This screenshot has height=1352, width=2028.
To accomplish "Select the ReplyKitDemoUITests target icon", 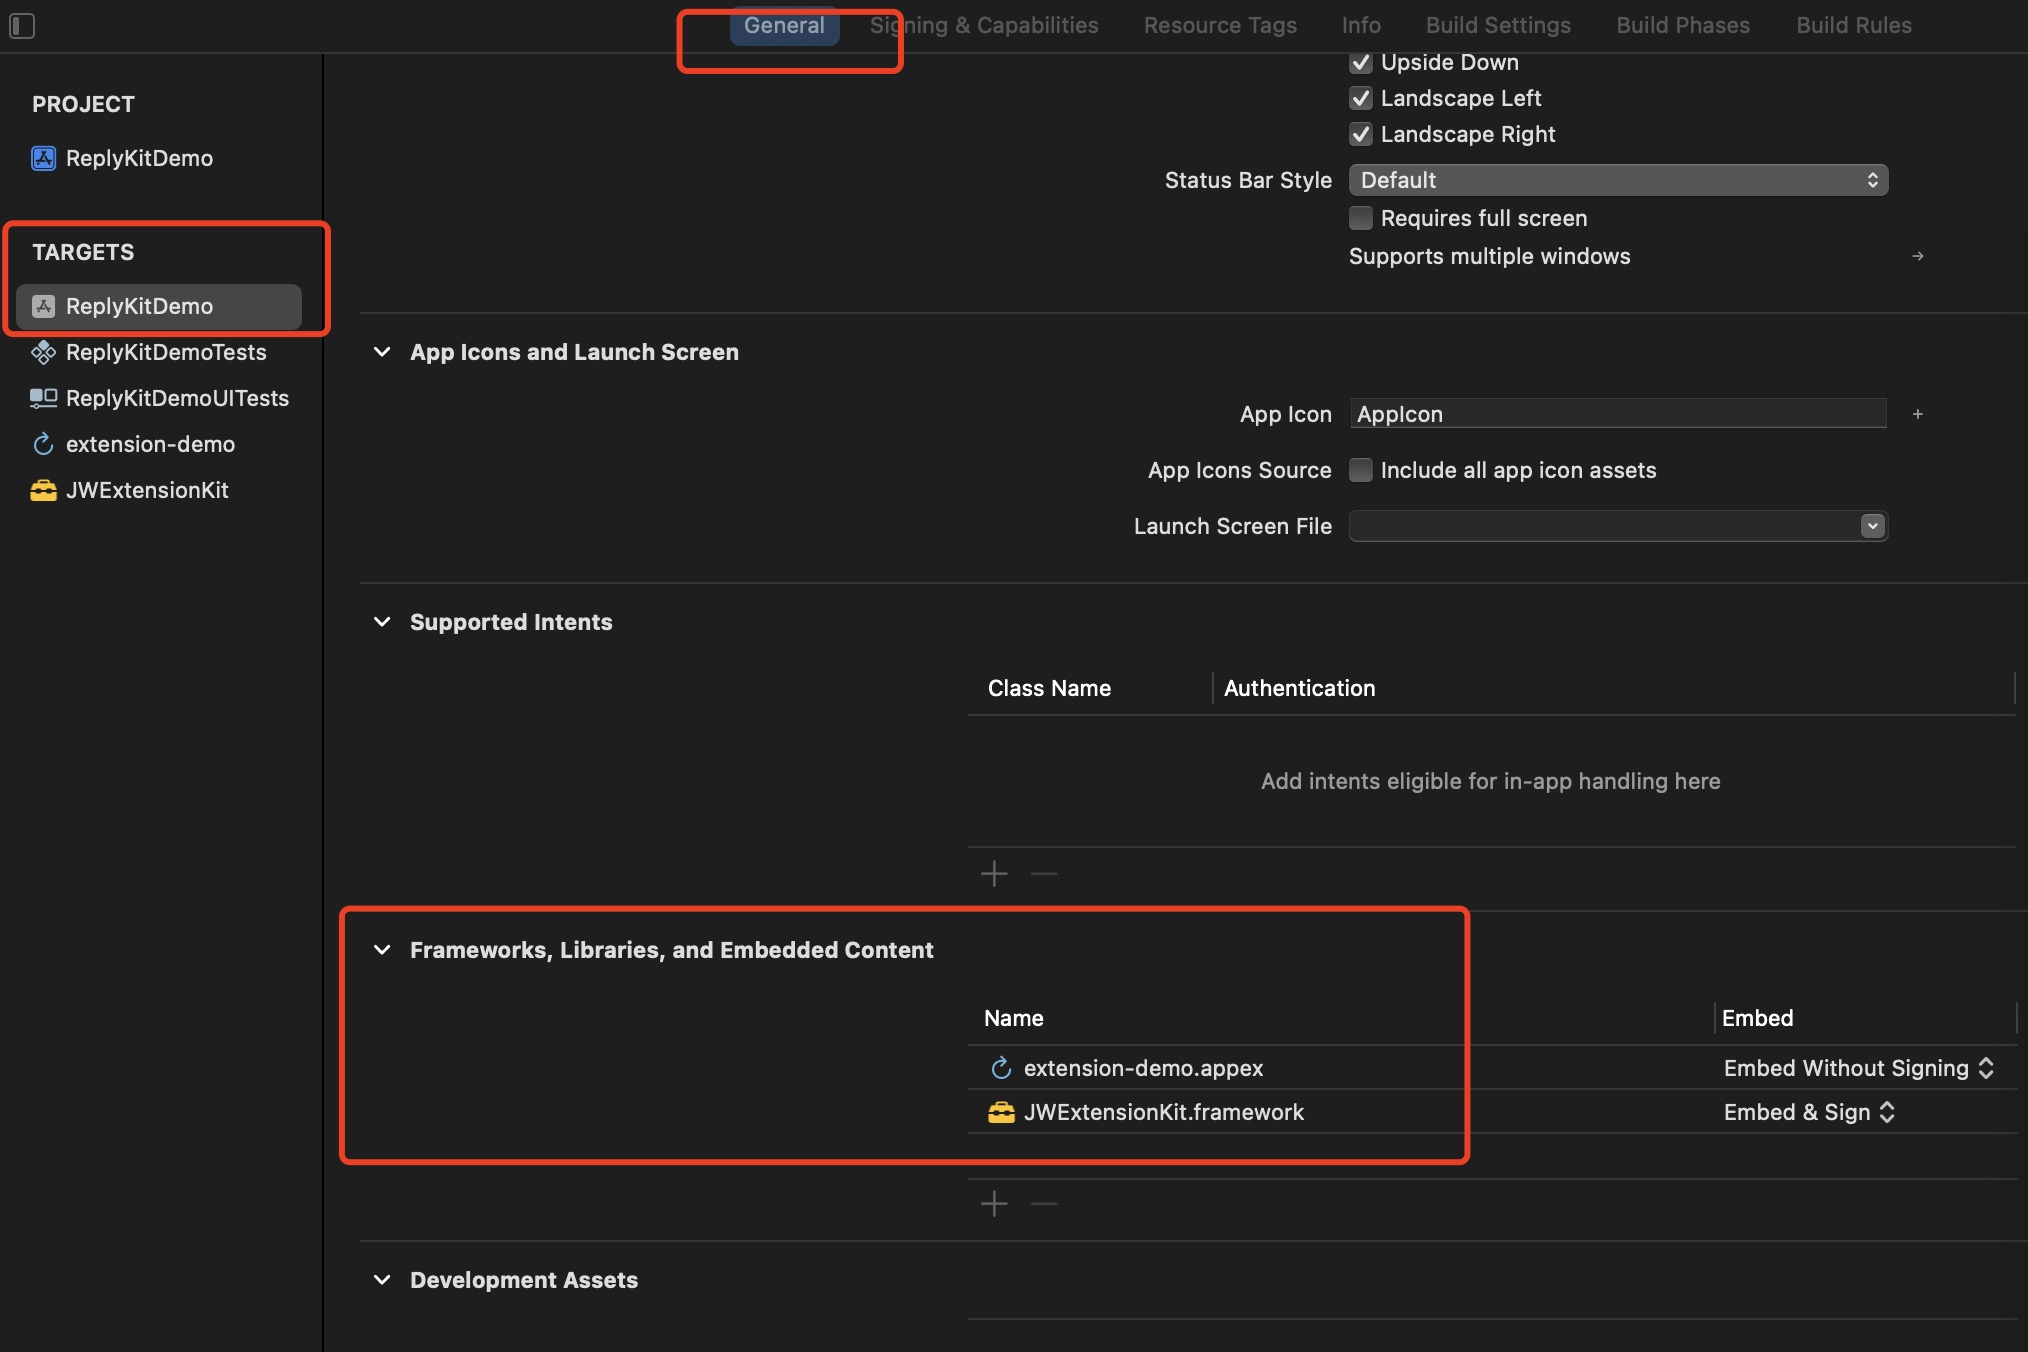I will 43,398.
